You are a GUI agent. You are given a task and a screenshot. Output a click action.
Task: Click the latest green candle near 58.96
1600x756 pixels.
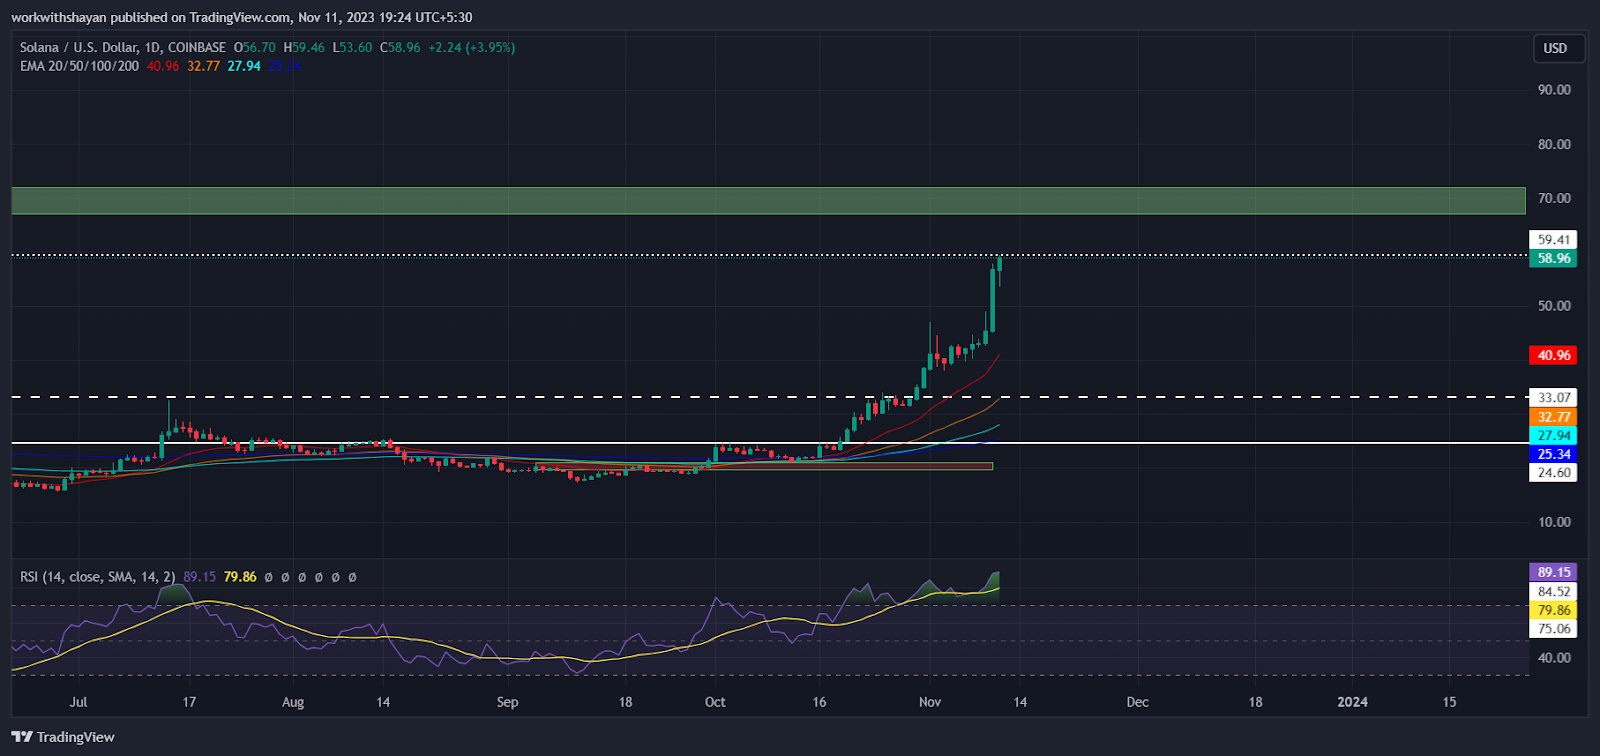point(999,266)
